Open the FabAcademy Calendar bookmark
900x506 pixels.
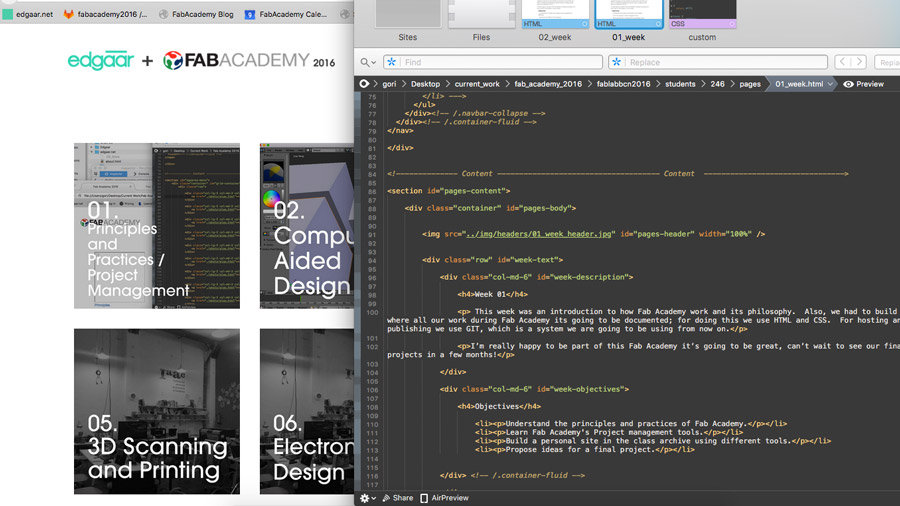pos(286,14)
